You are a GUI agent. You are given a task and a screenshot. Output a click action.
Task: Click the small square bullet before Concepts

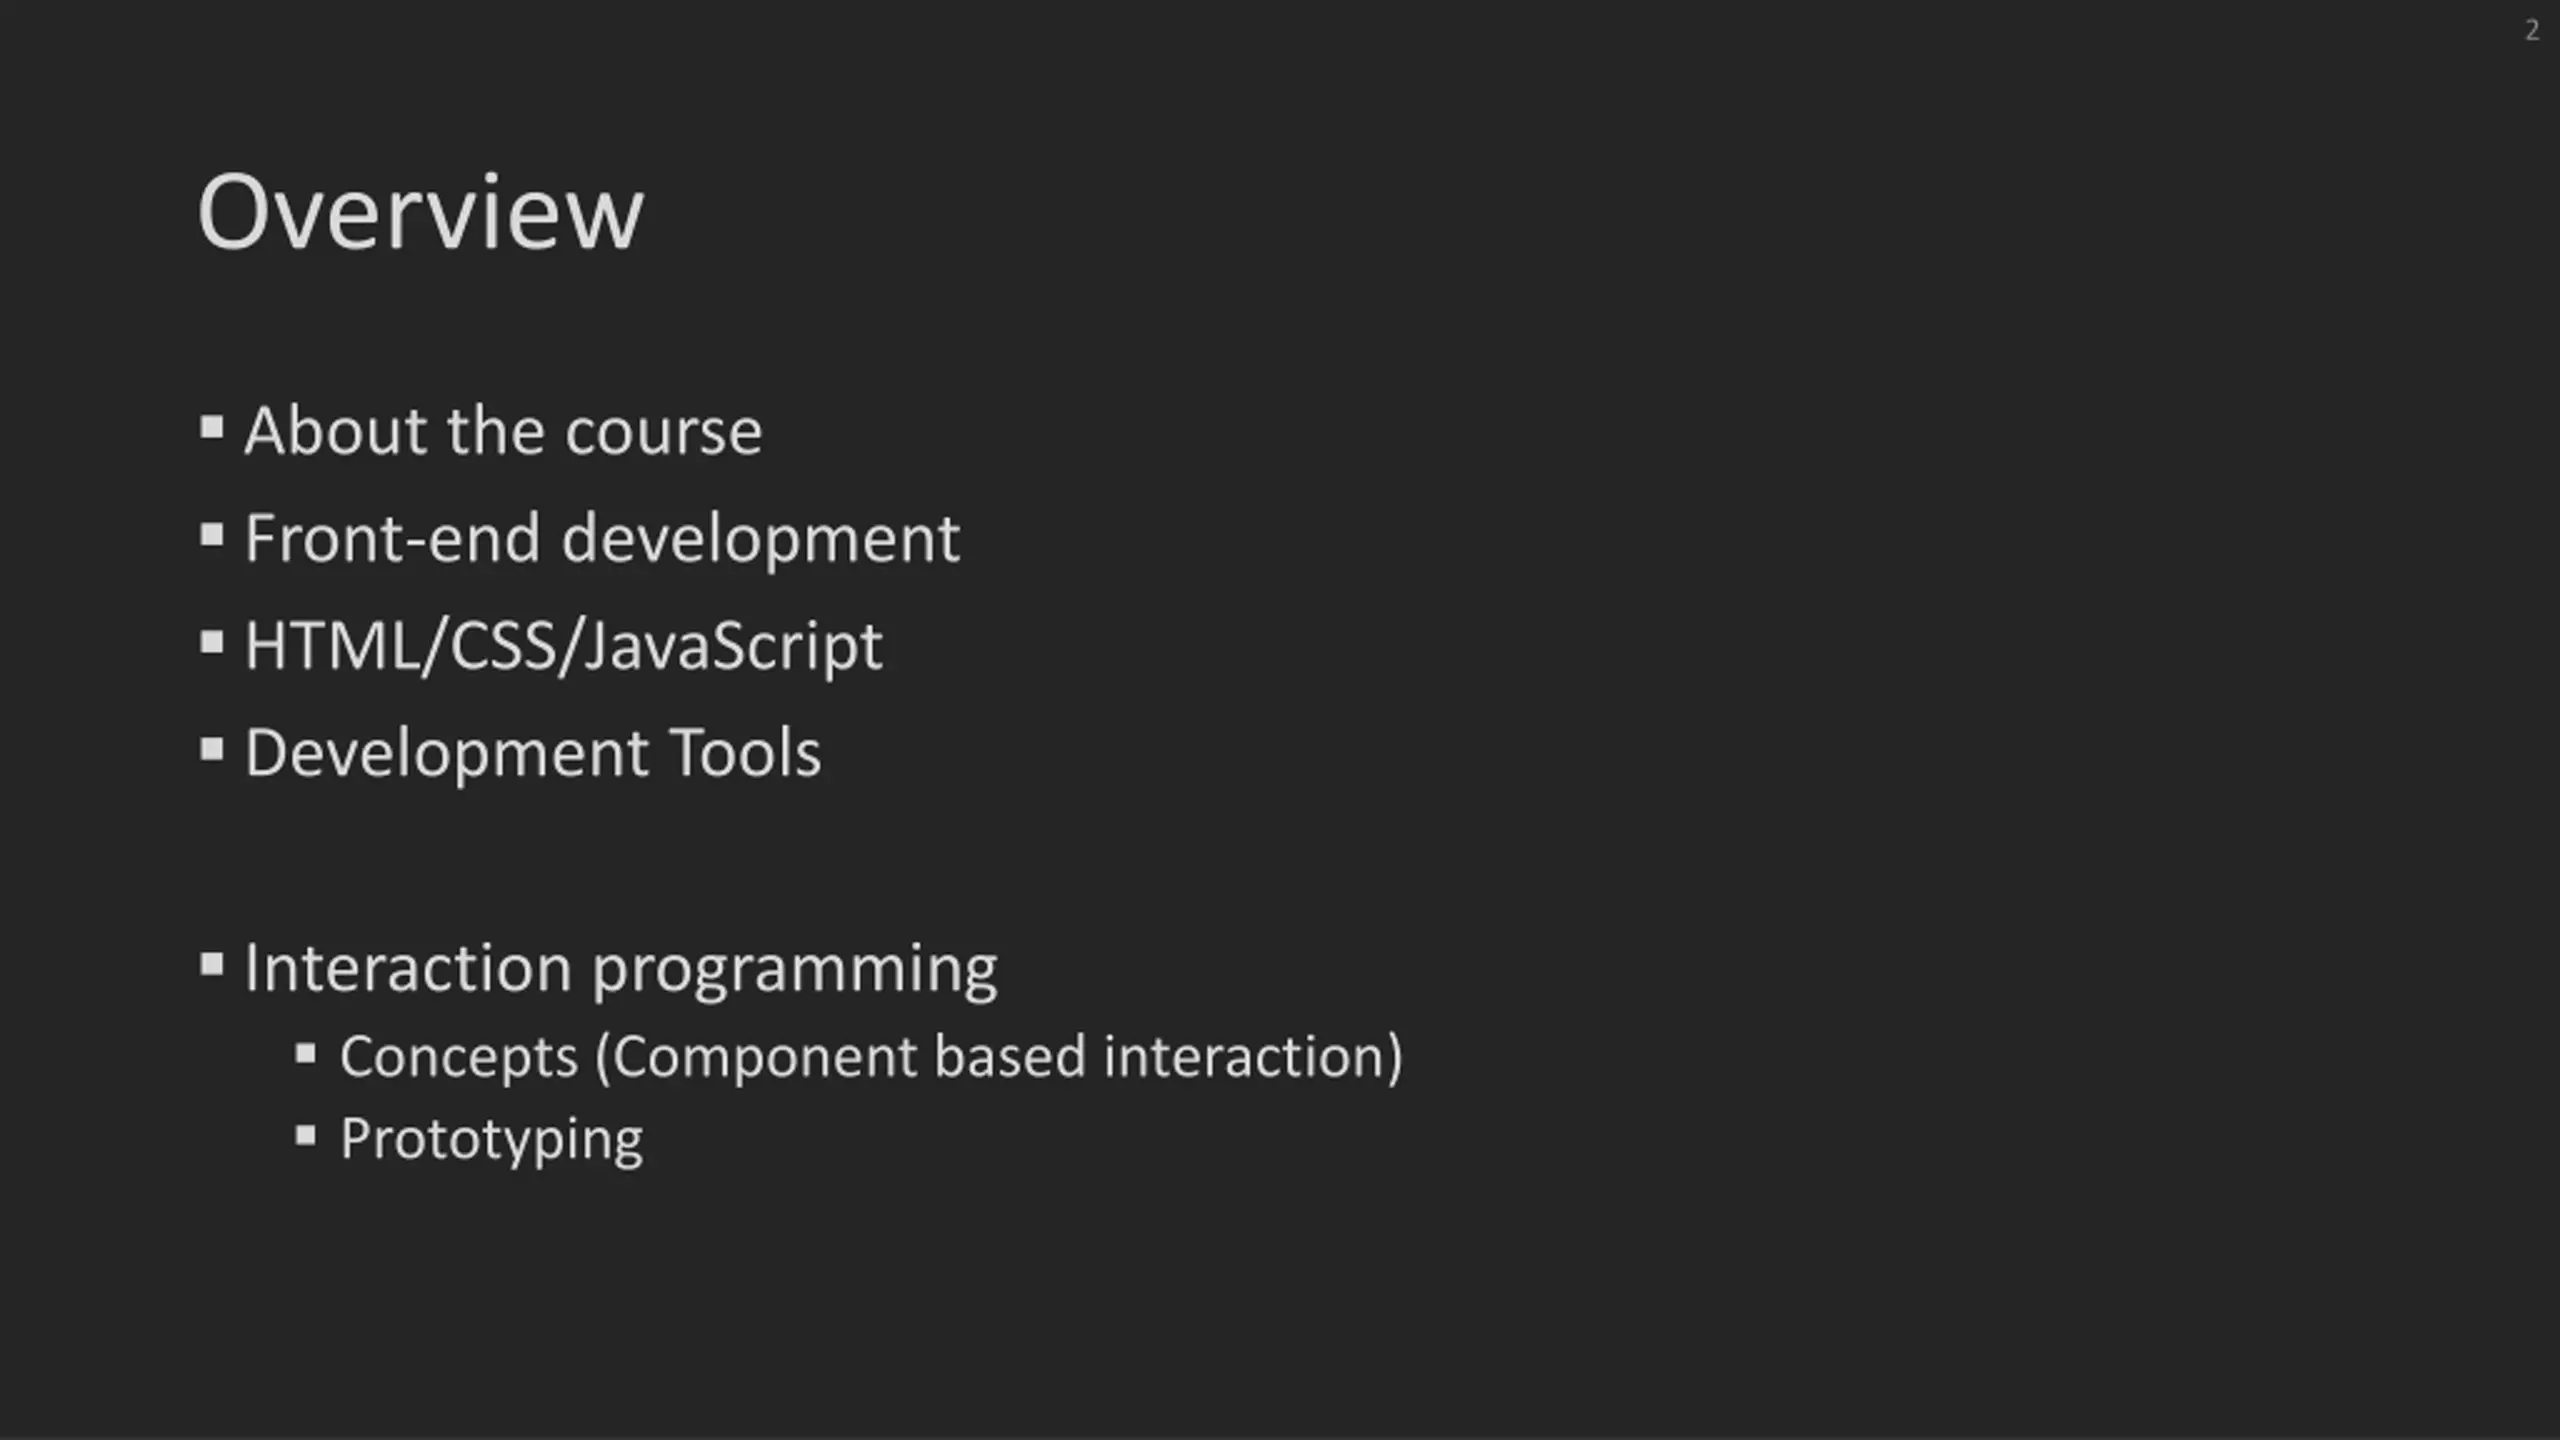pos(306,1054)
